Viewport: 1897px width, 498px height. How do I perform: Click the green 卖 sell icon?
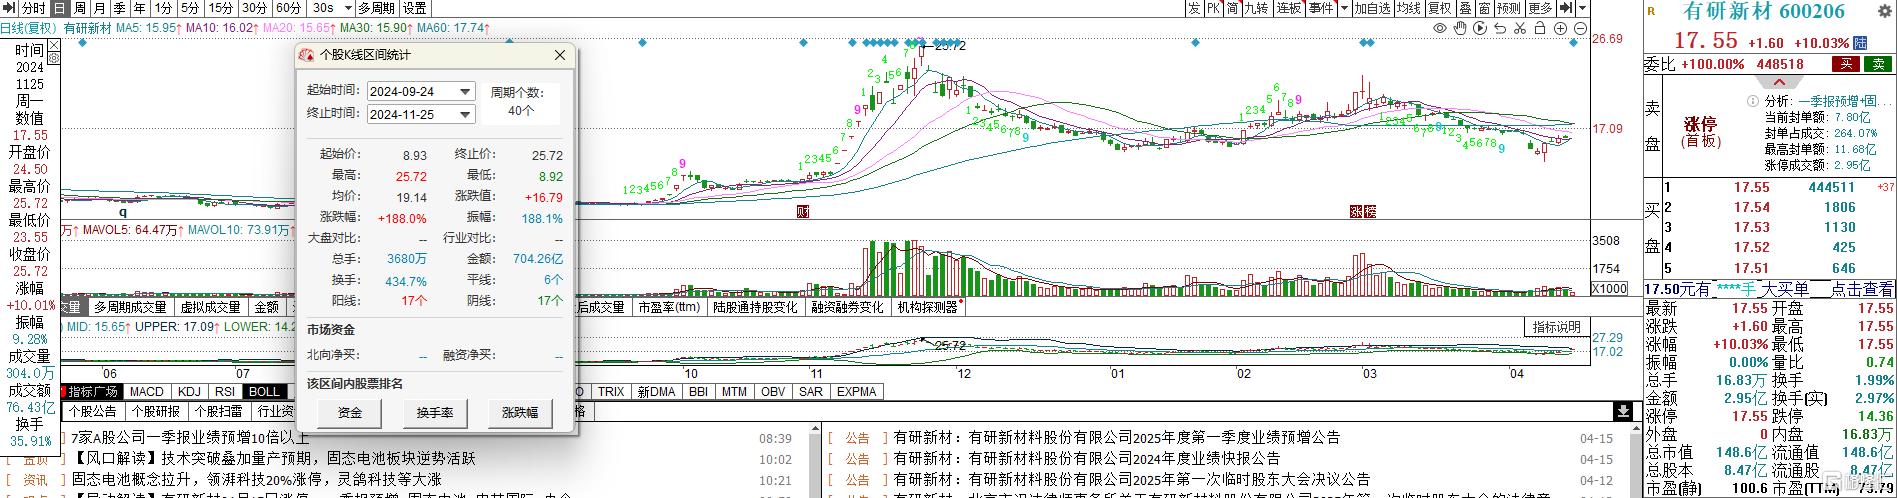(x=1880, y=64)
